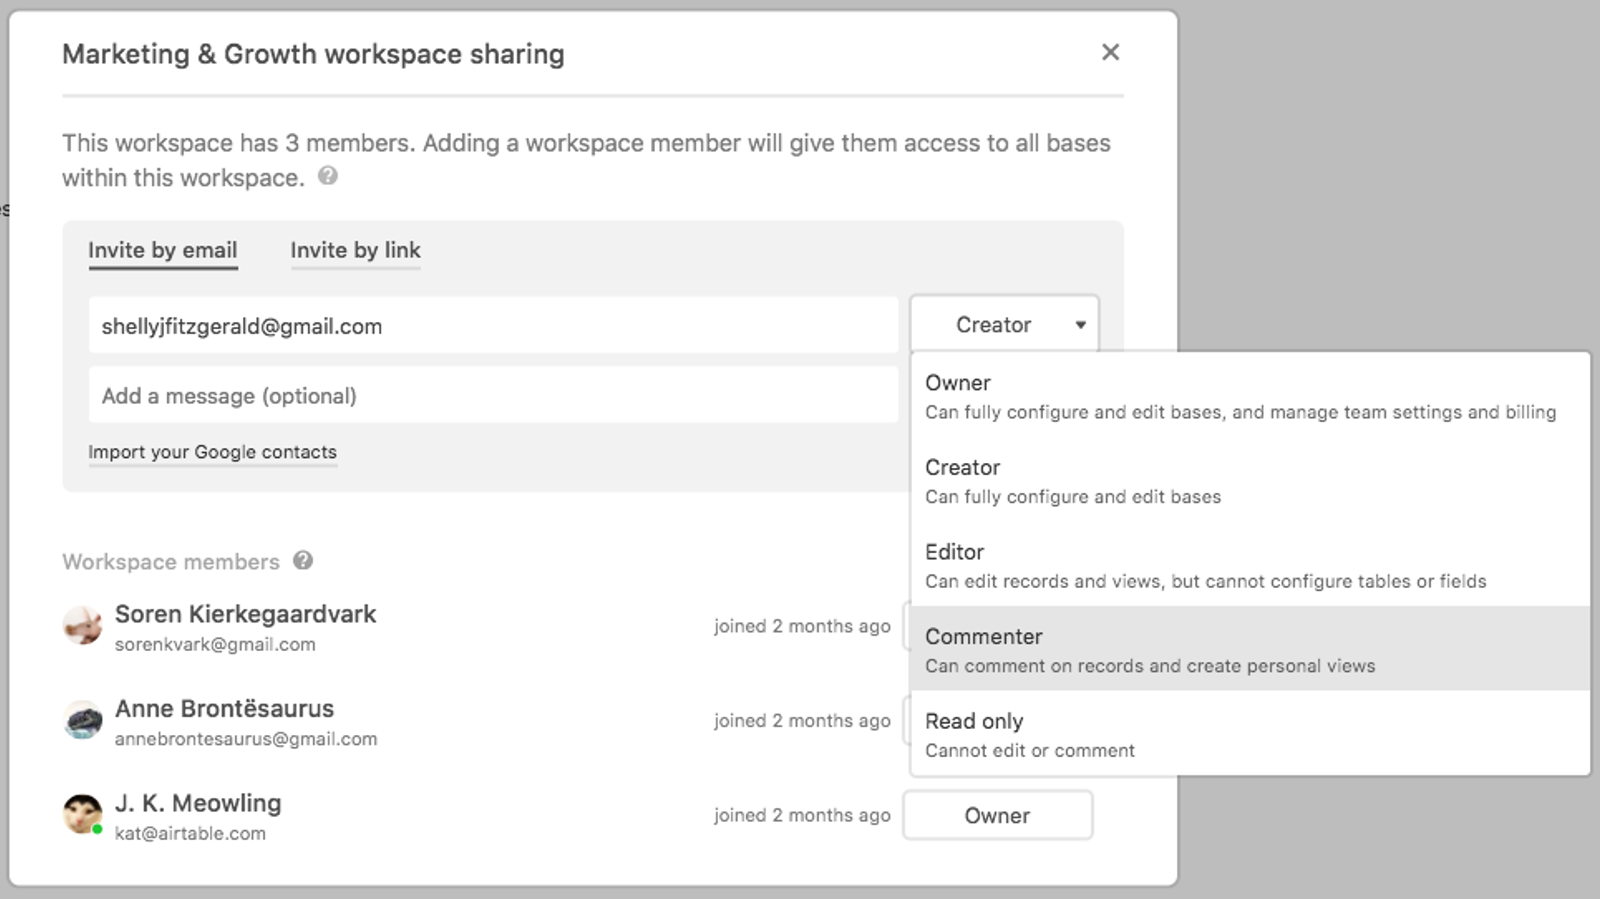Switch to Invite by link tab
1600x899 pixels.
(355, 250)
